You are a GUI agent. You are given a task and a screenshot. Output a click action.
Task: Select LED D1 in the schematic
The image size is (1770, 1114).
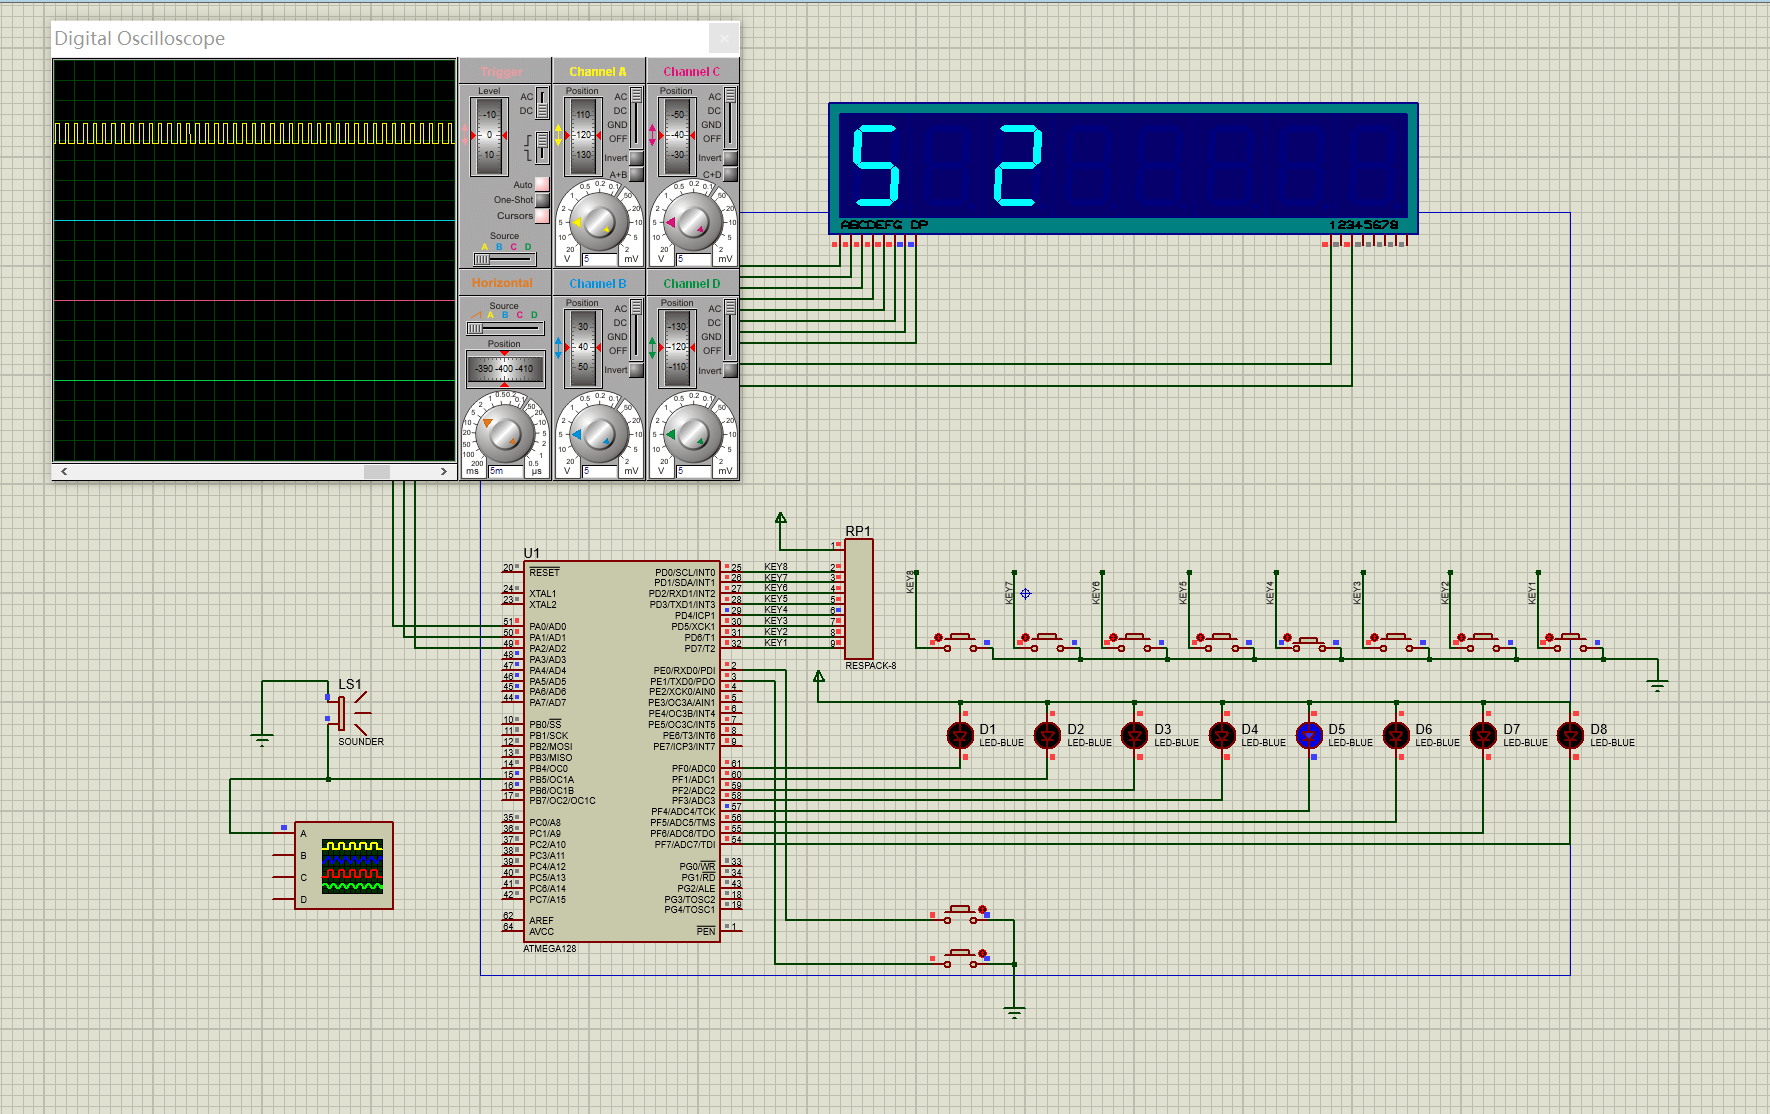[960, 736]
